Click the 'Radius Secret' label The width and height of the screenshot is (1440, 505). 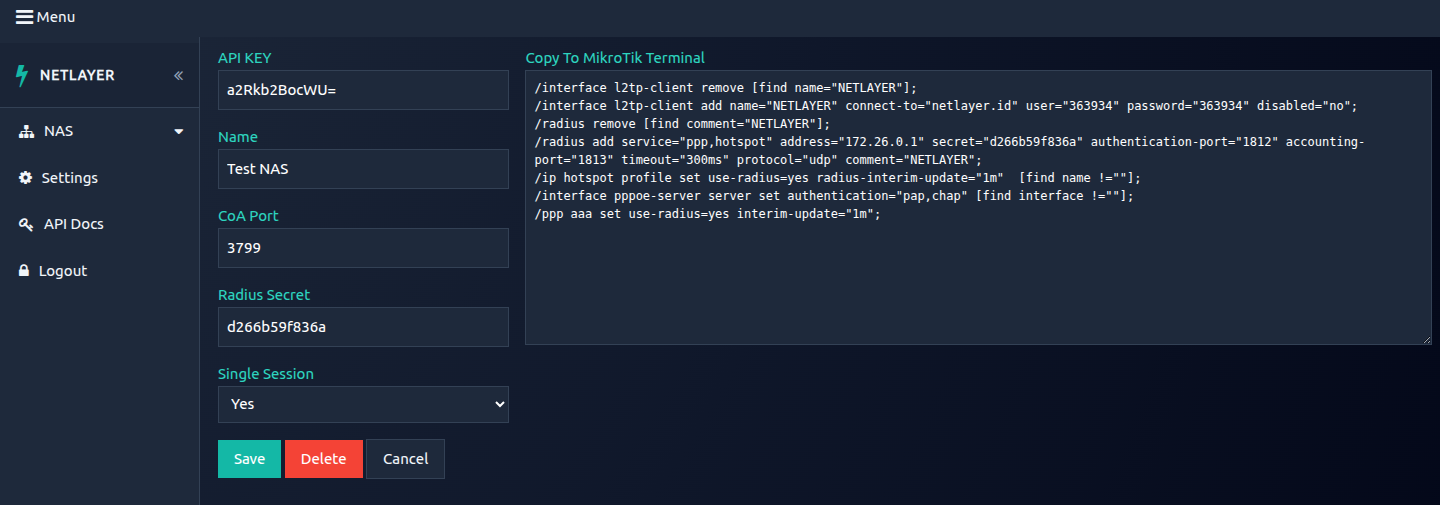pyautogui.click(x=264, y=295)
